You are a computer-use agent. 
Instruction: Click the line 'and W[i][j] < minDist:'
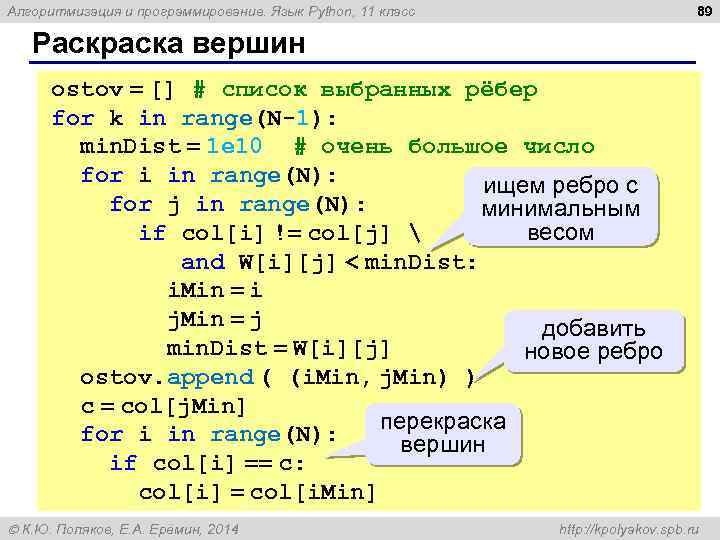pyautogui.click(x=329, y=263)
